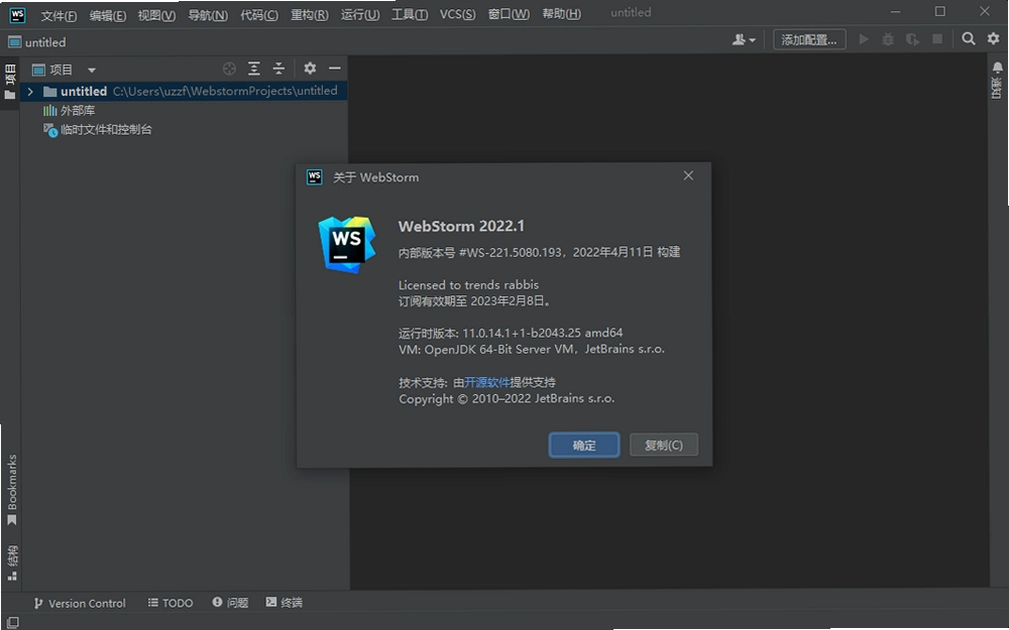Image resolution: width=1009 pixels, height=630 pixels.
Task: Open Search Everywhere magnifier icon
Action: 968,39
